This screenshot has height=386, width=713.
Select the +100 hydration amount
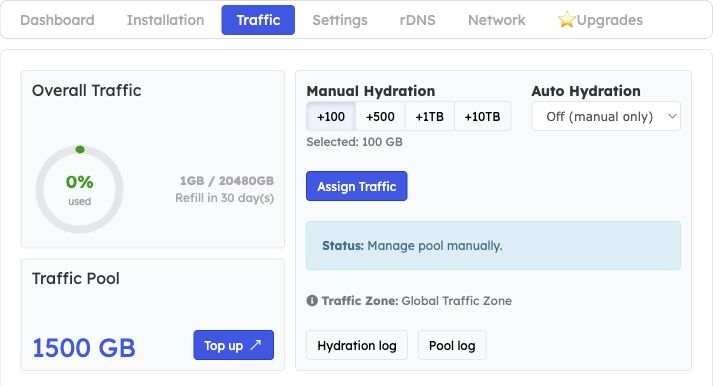click(x=331, y=116)
